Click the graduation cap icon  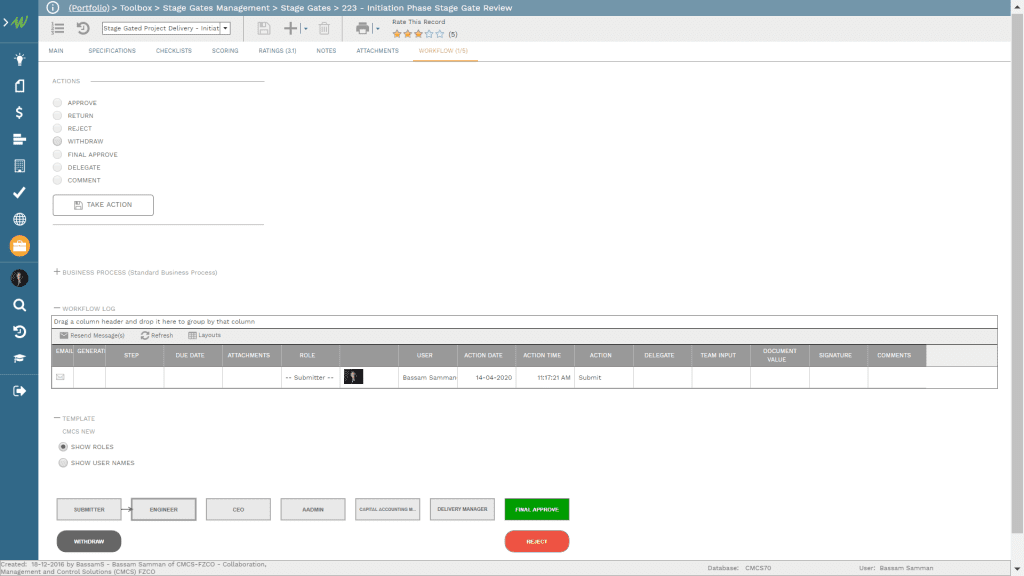(19, 358)
